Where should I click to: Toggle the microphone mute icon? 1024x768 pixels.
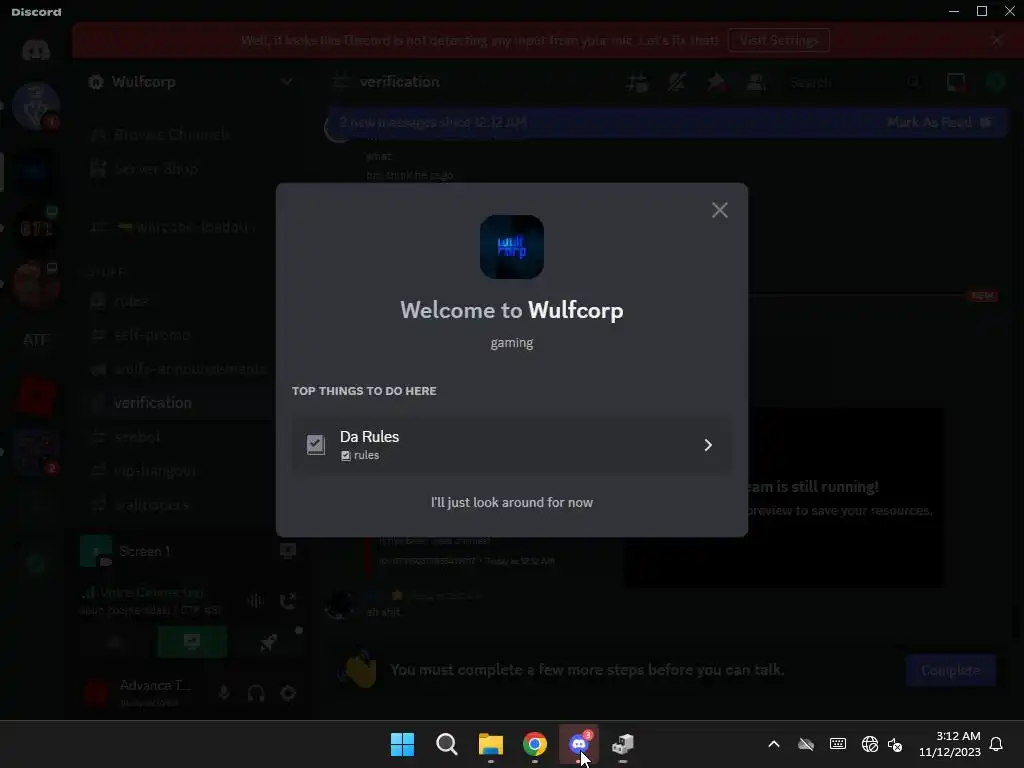click(x=224, y=692)
